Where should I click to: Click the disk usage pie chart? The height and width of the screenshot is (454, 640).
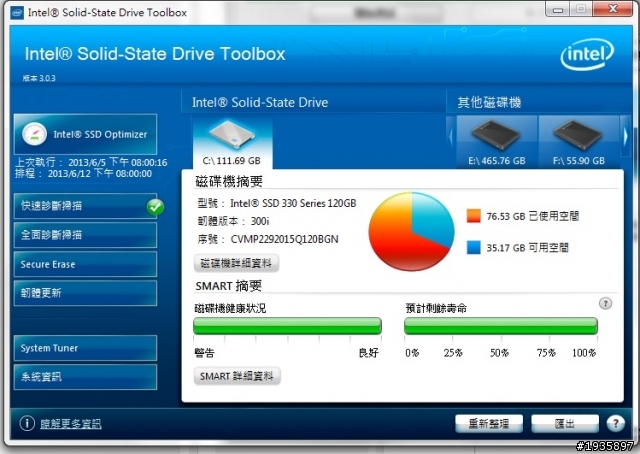(411, 231)
